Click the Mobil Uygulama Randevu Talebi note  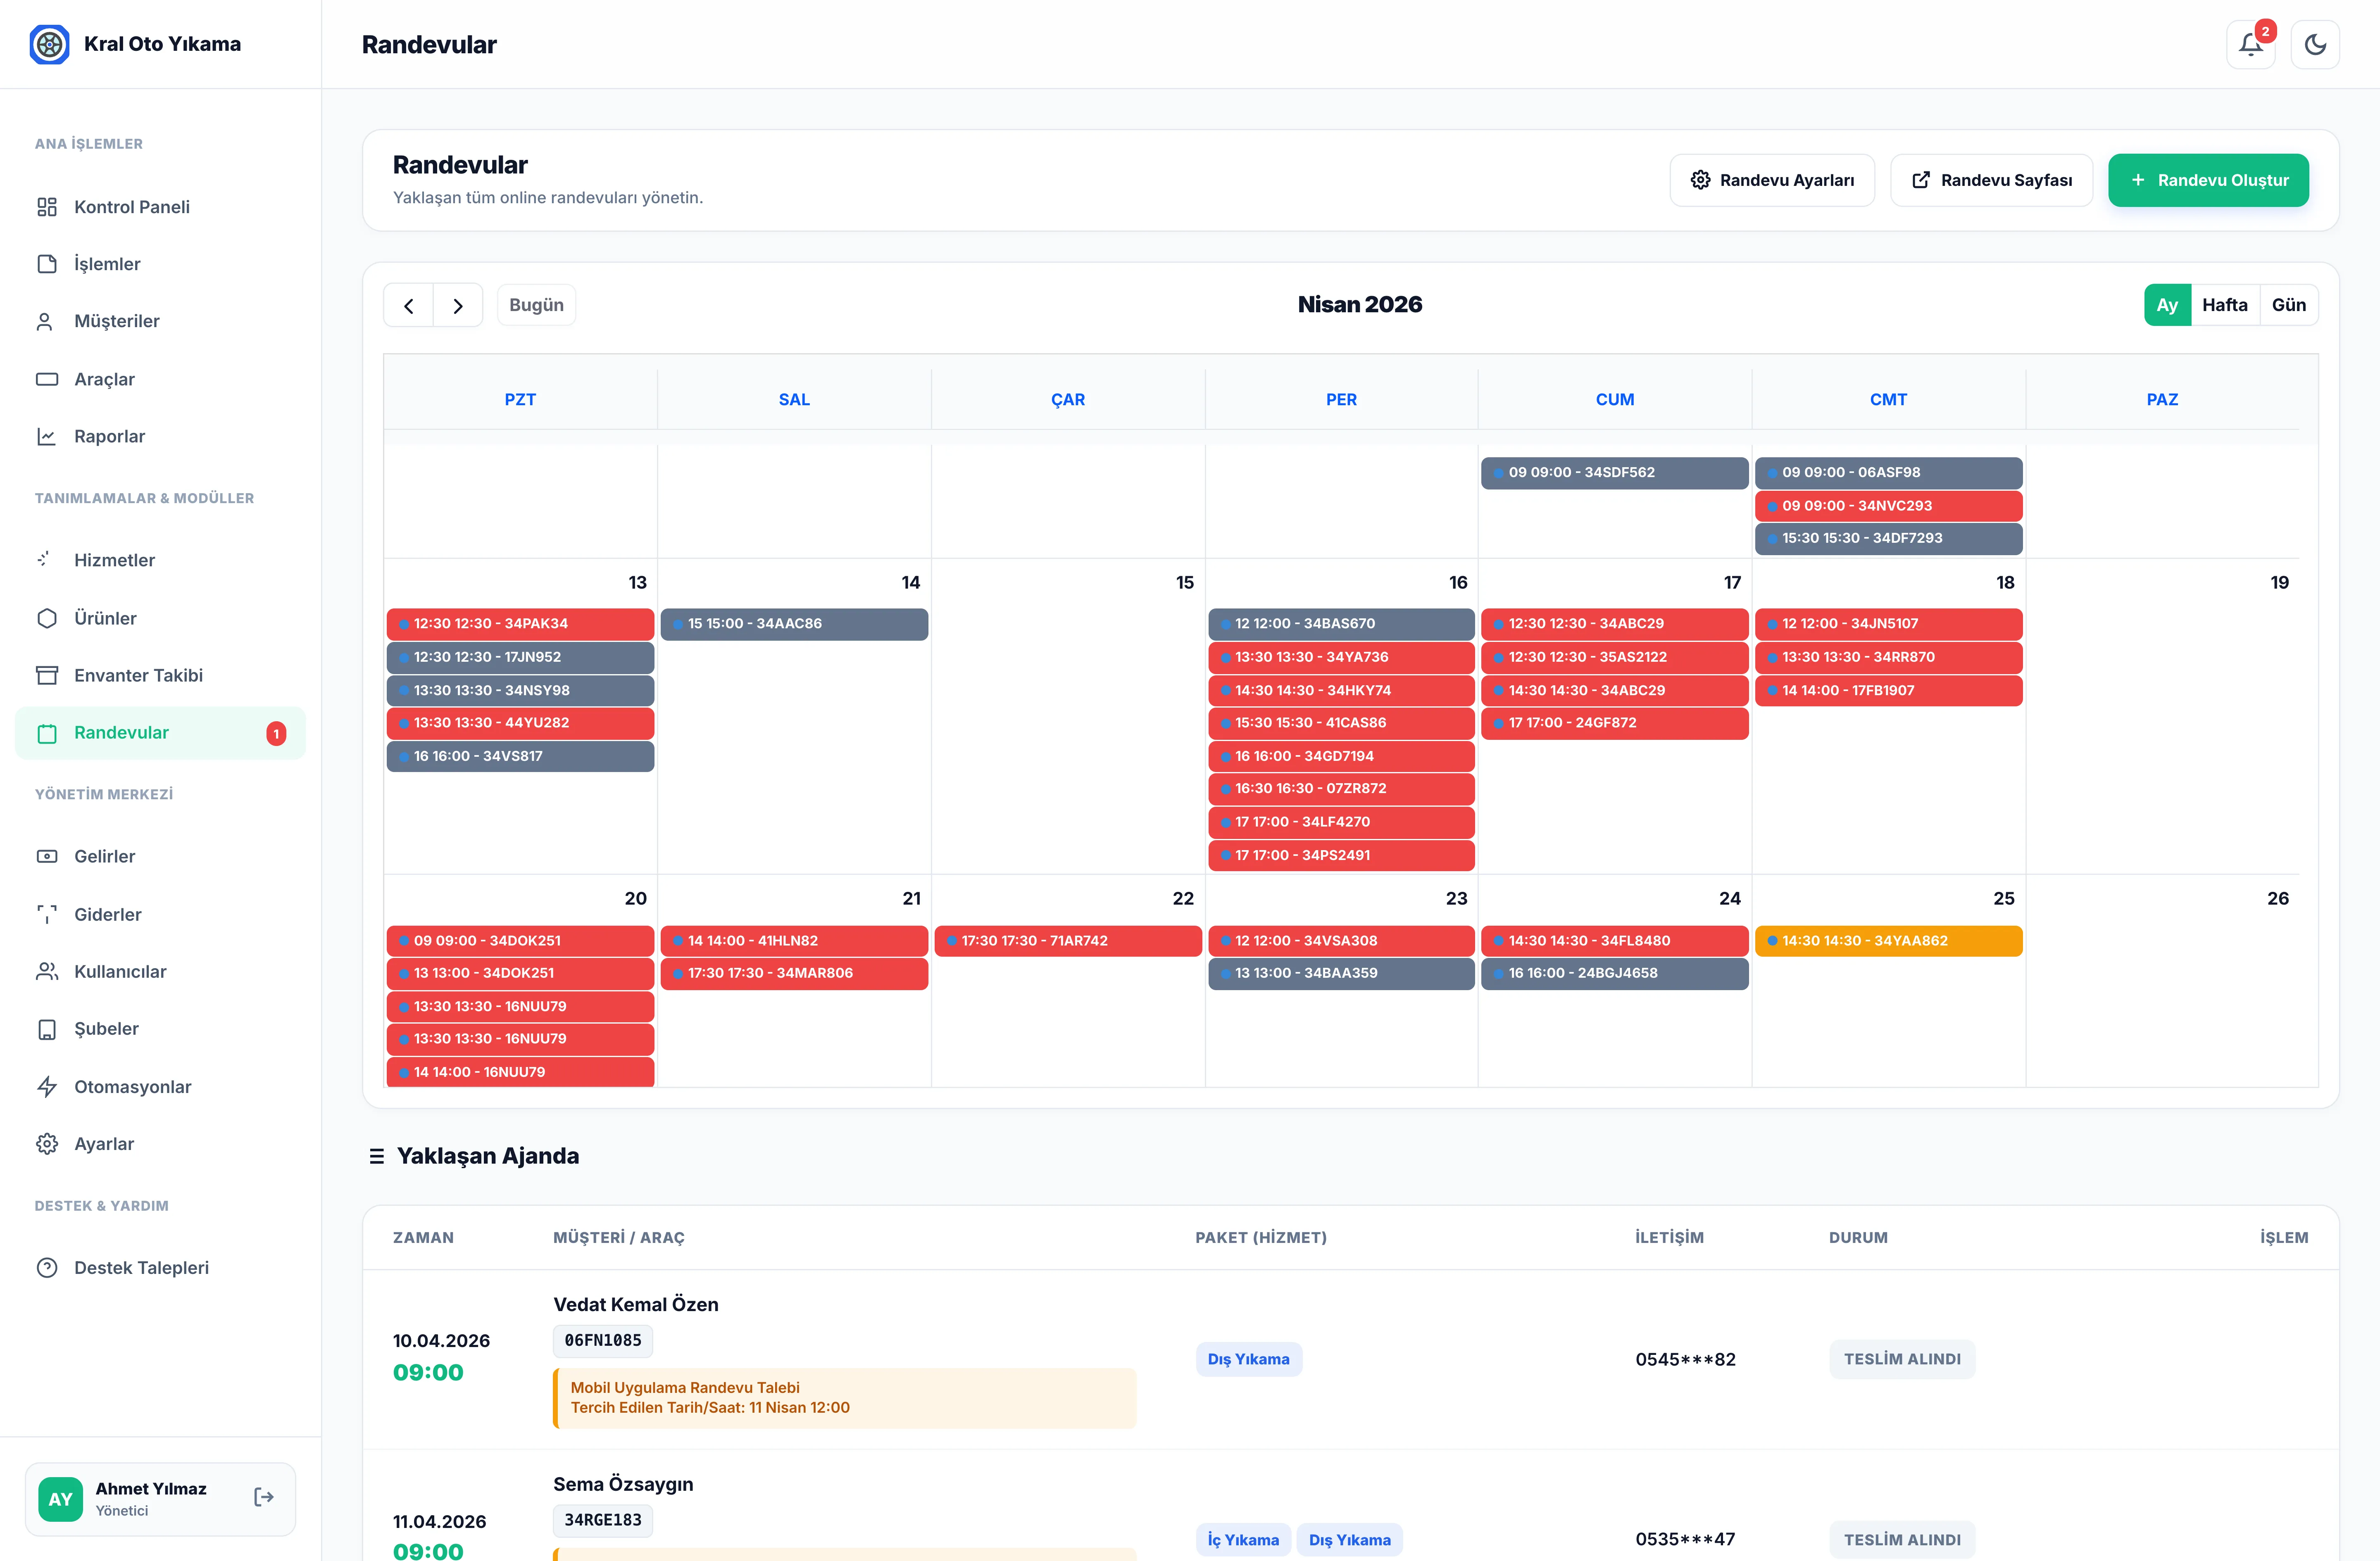pos(845,1398)
